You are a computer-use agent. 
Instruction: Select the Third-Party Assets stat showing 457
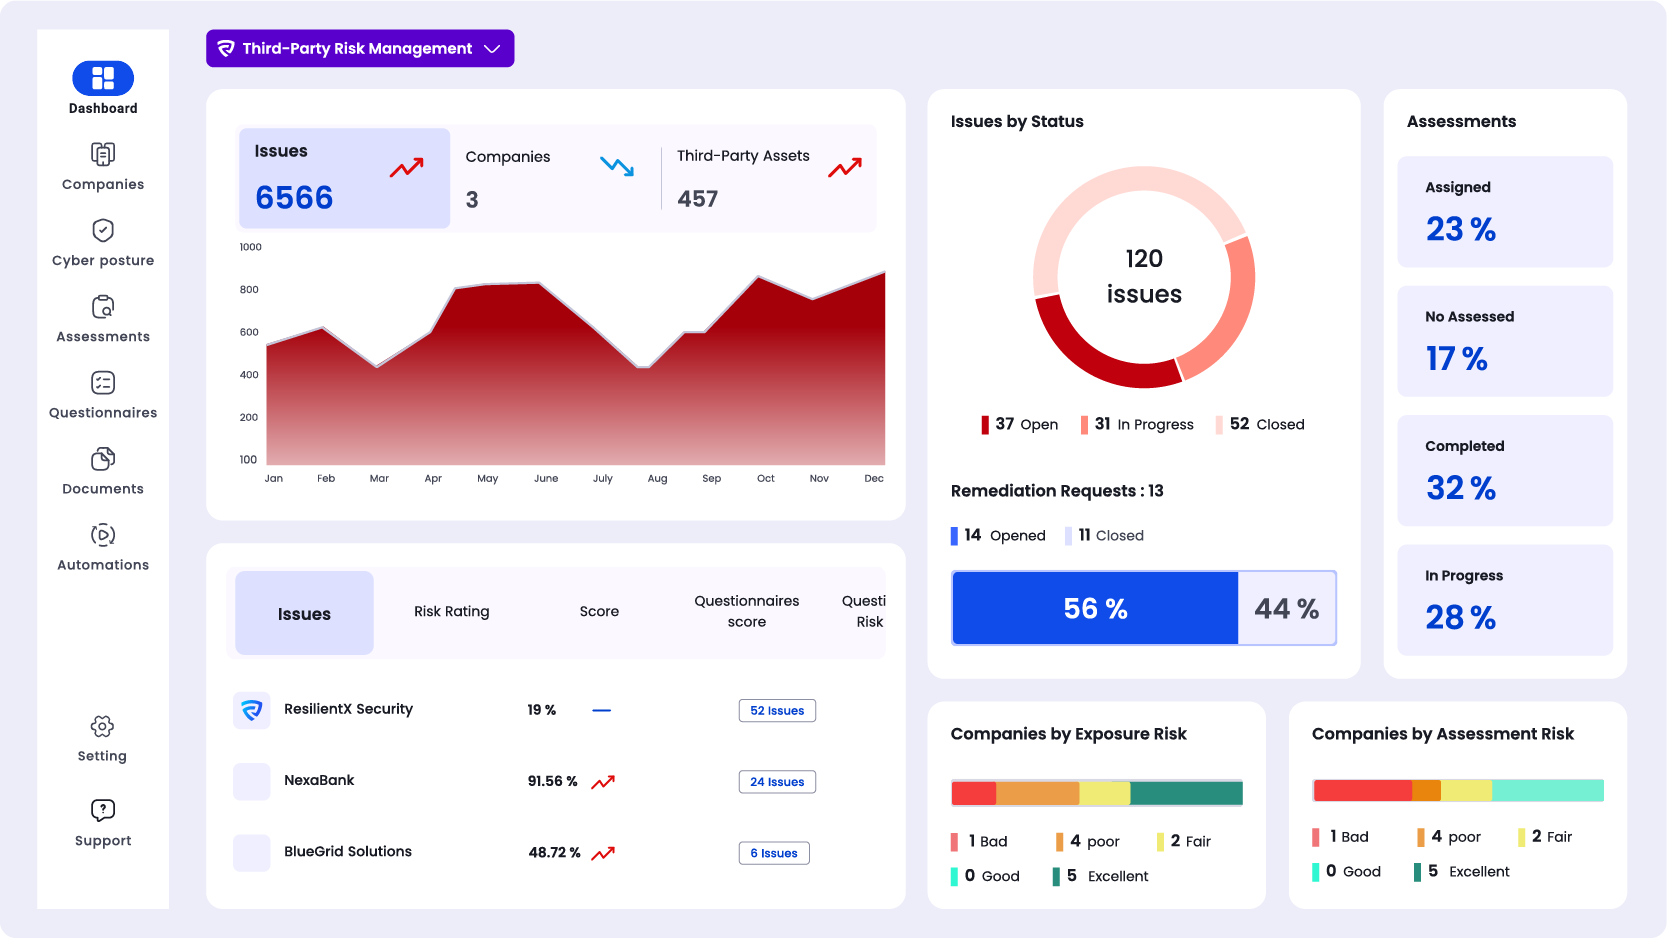[770, 178]
